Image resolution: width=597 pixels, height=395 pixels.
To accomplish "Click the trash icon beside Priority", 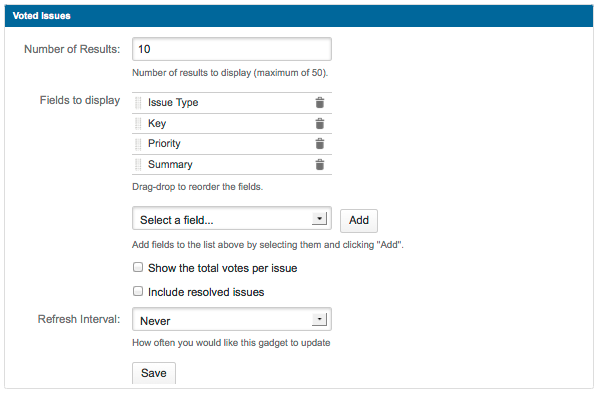I will (320, 144).
